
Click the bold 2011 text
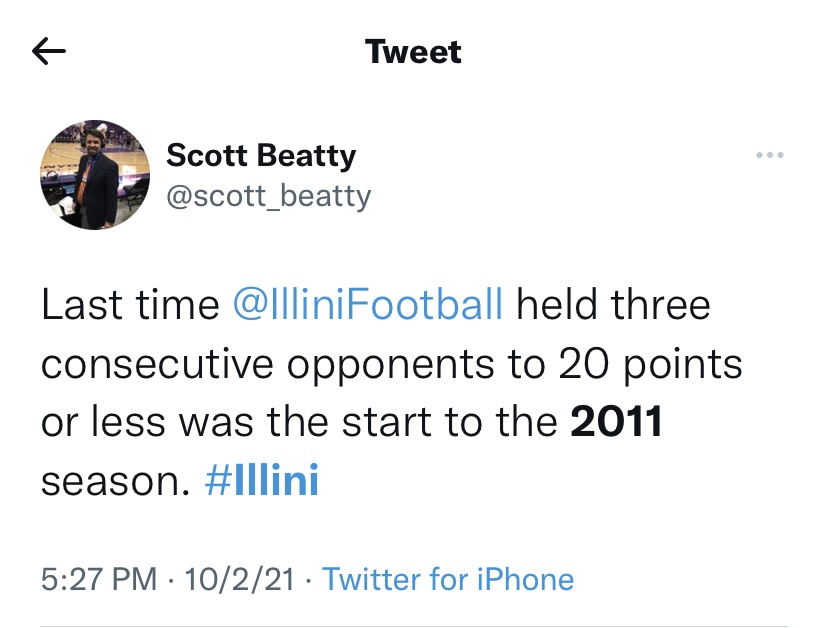617,423
